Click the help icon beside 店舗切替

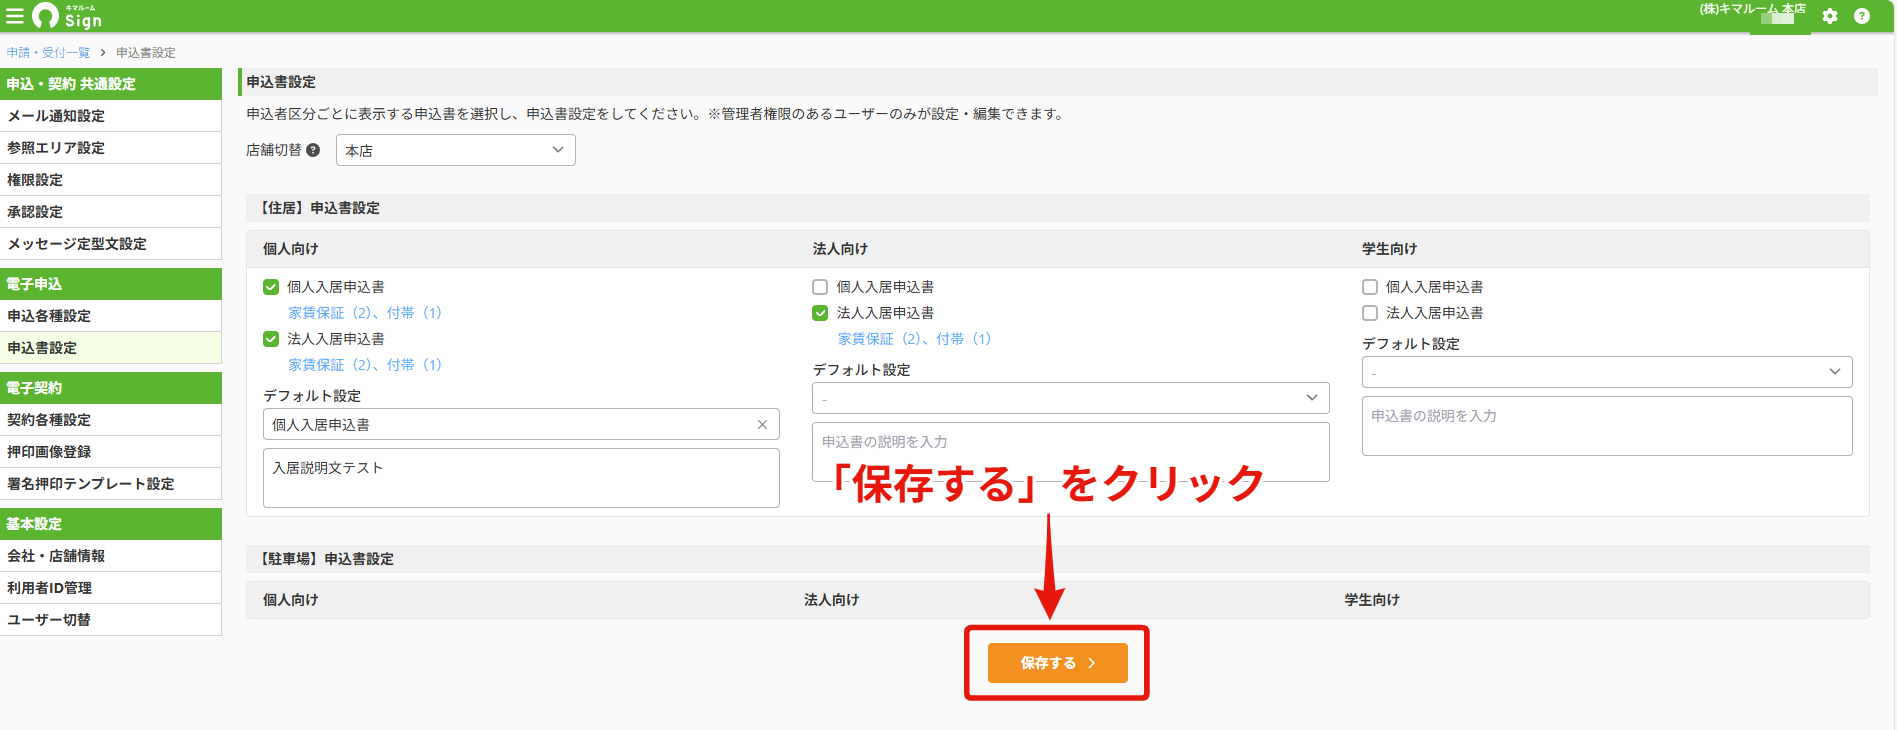313,150
